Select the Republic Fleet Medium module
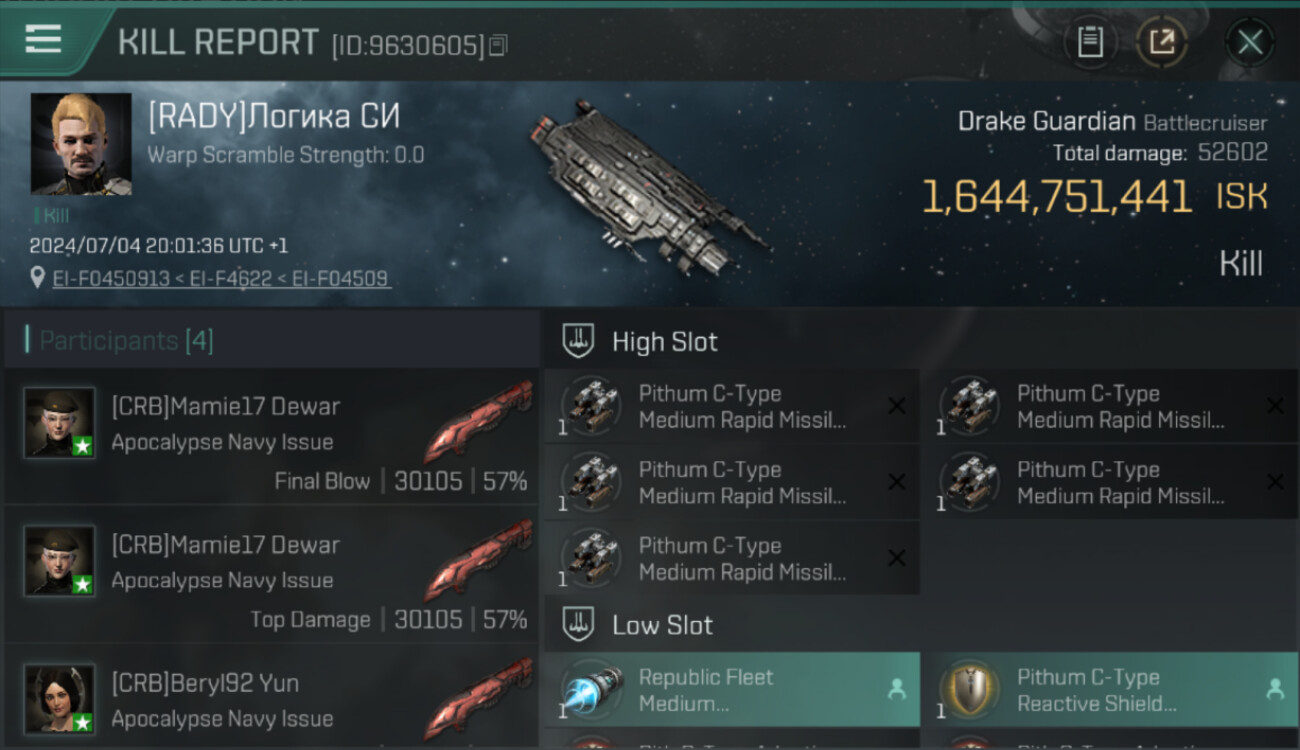Viewport: 1300px width, 750px height. tap(733, 690)
